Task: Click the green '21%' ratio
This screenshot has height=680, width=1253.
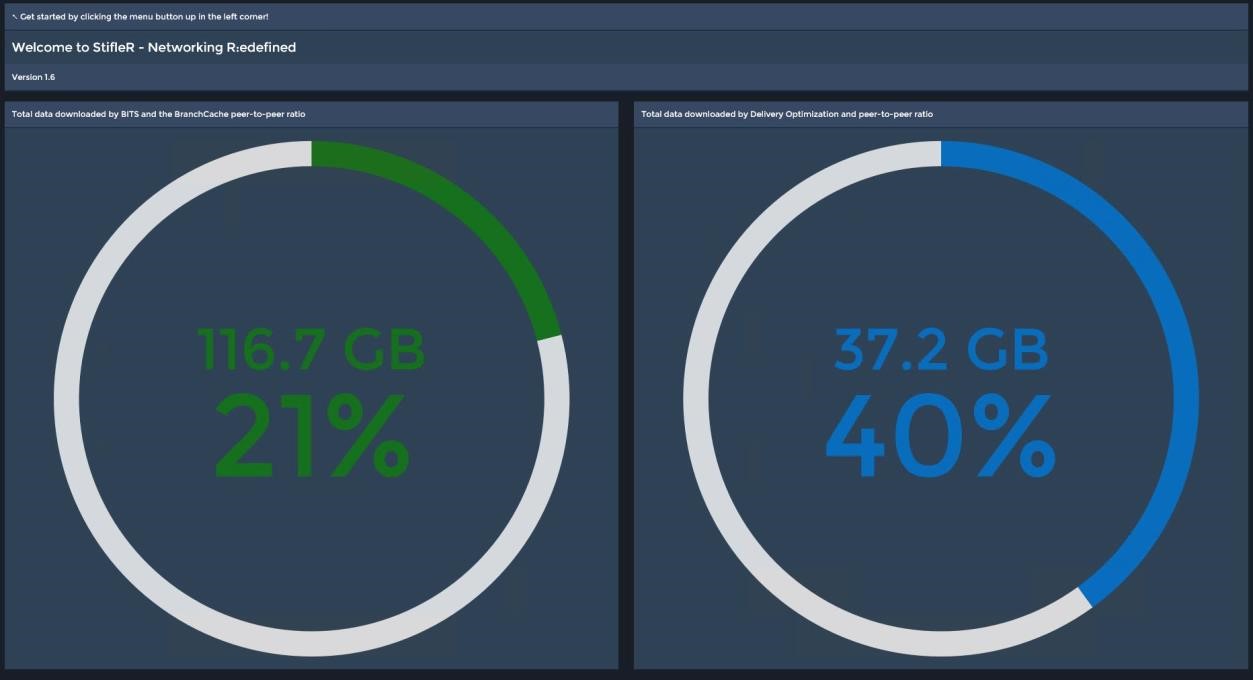Action: (312, 436)
